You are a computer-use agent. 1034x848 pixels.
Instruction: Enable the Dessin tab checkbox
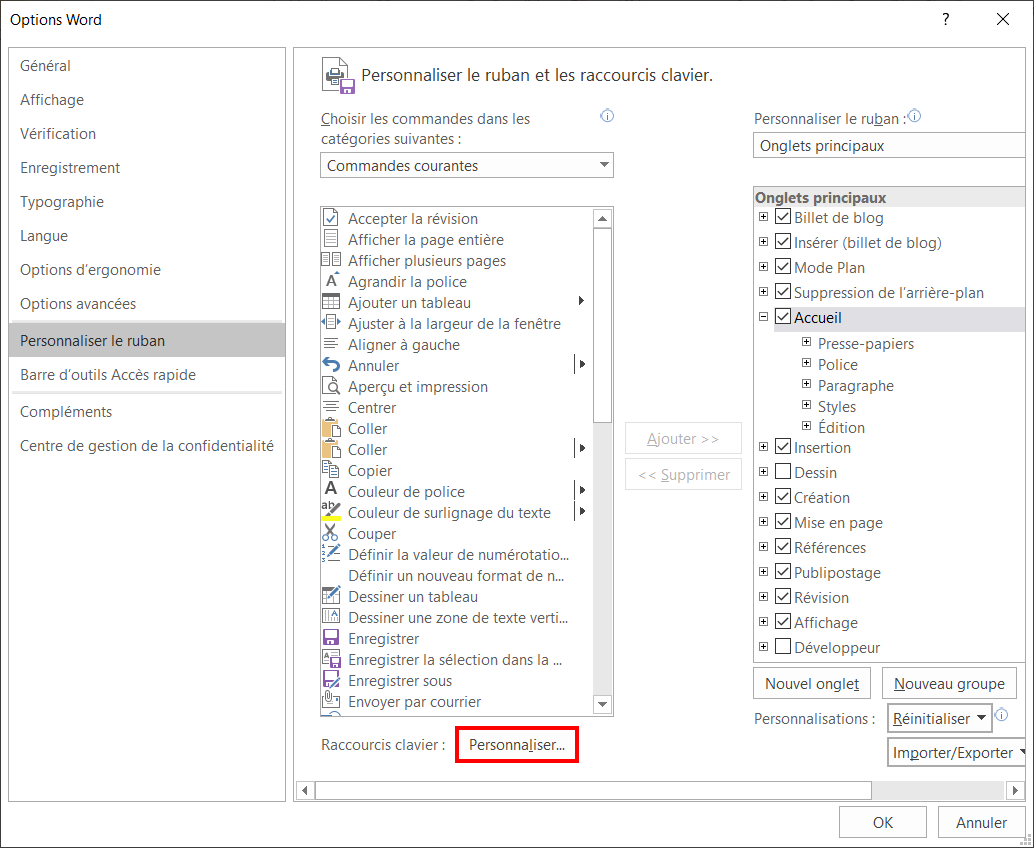point(783,471)
